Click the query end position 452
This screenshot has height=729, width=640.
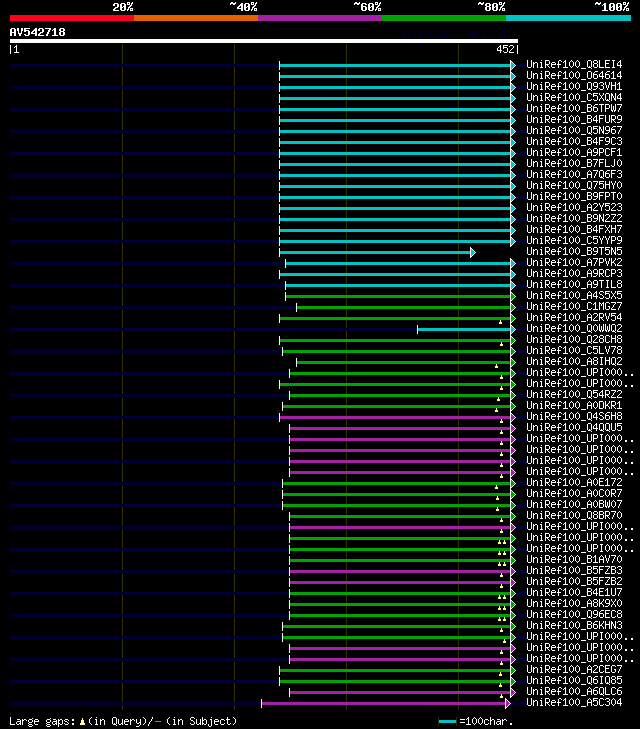506,49
